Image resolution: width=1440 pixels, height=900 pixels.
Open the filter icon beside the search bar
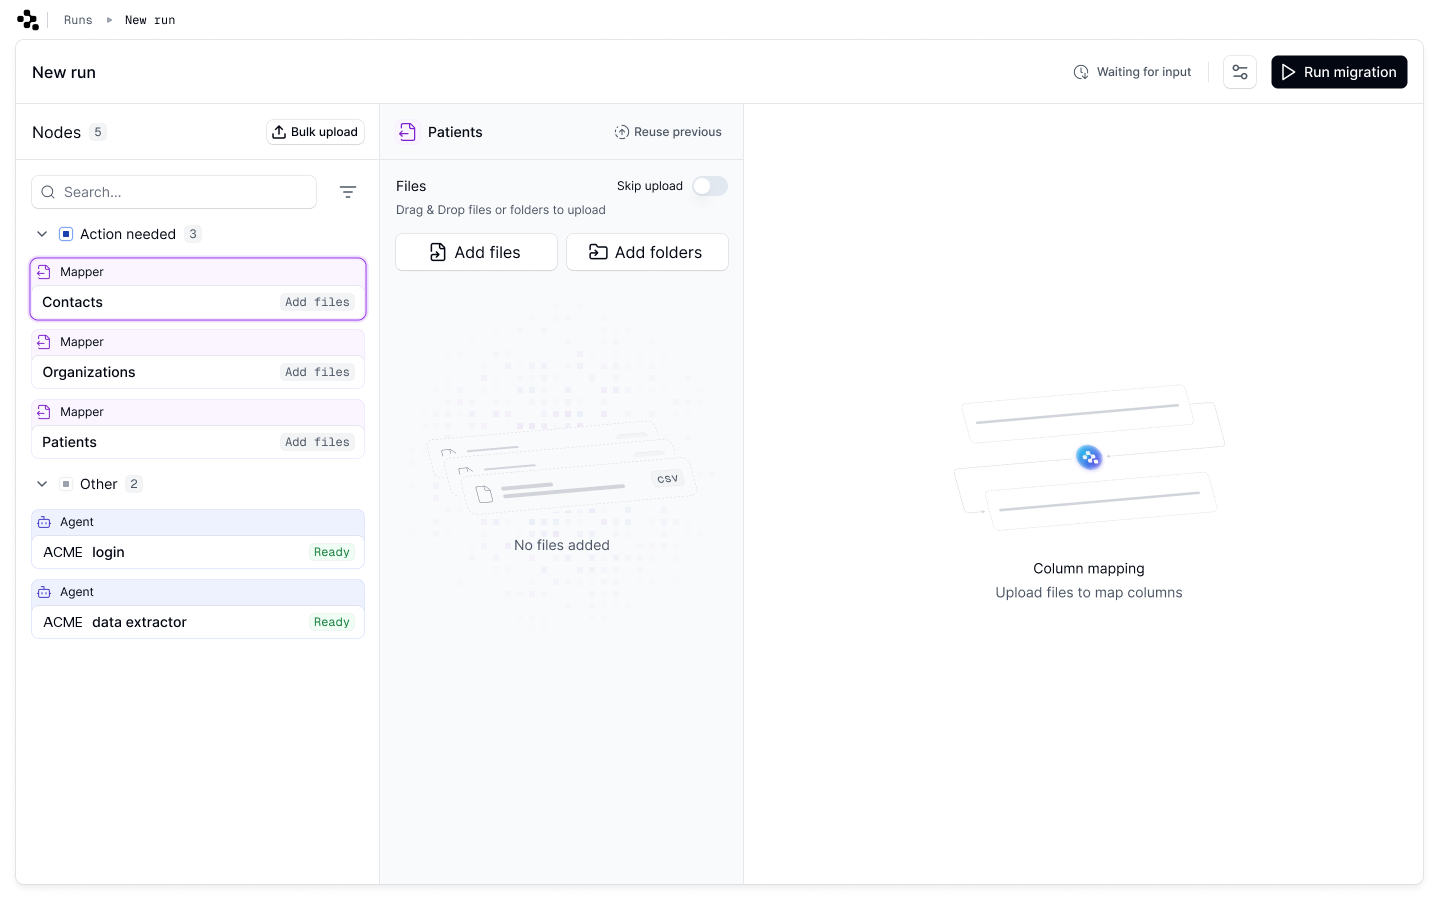pos(348,191)
